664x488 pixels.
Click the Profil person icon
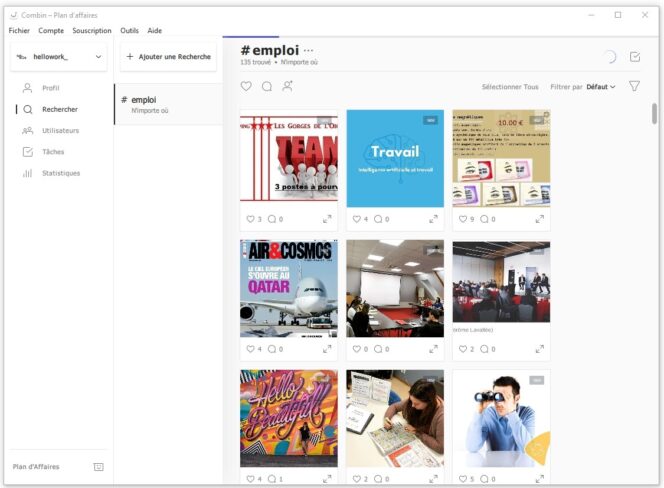(28, 88)
